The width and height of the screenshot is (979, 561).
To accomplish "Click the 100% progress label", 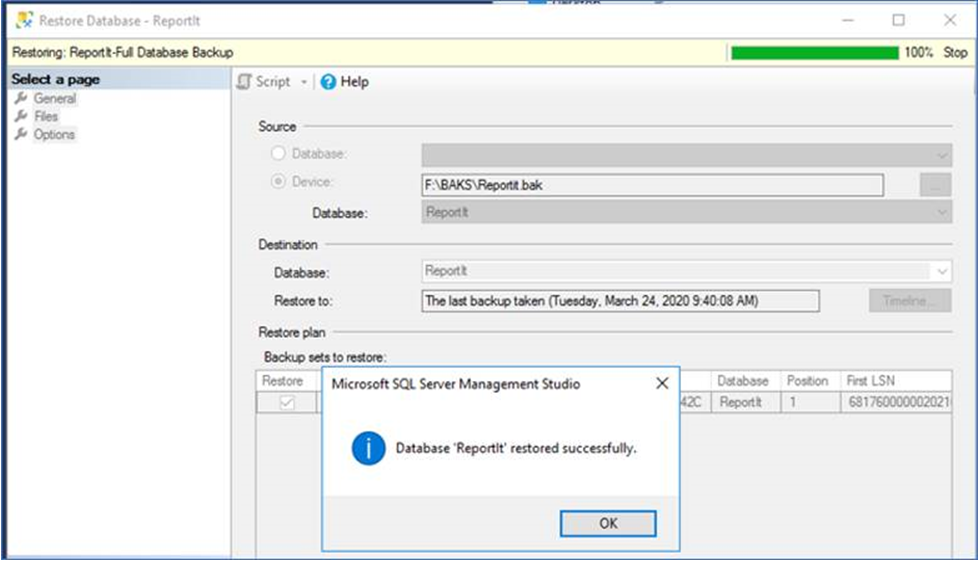I will point(918,53).
